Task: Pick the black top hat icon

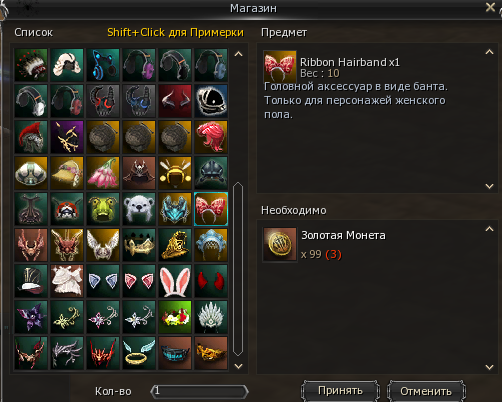Action: point(31,281)
